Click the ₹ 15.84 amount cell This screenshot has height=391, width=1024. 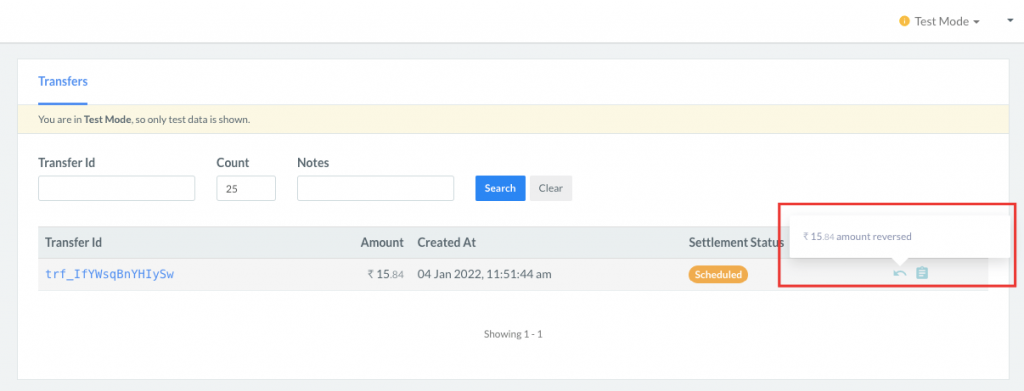[385, 274]
